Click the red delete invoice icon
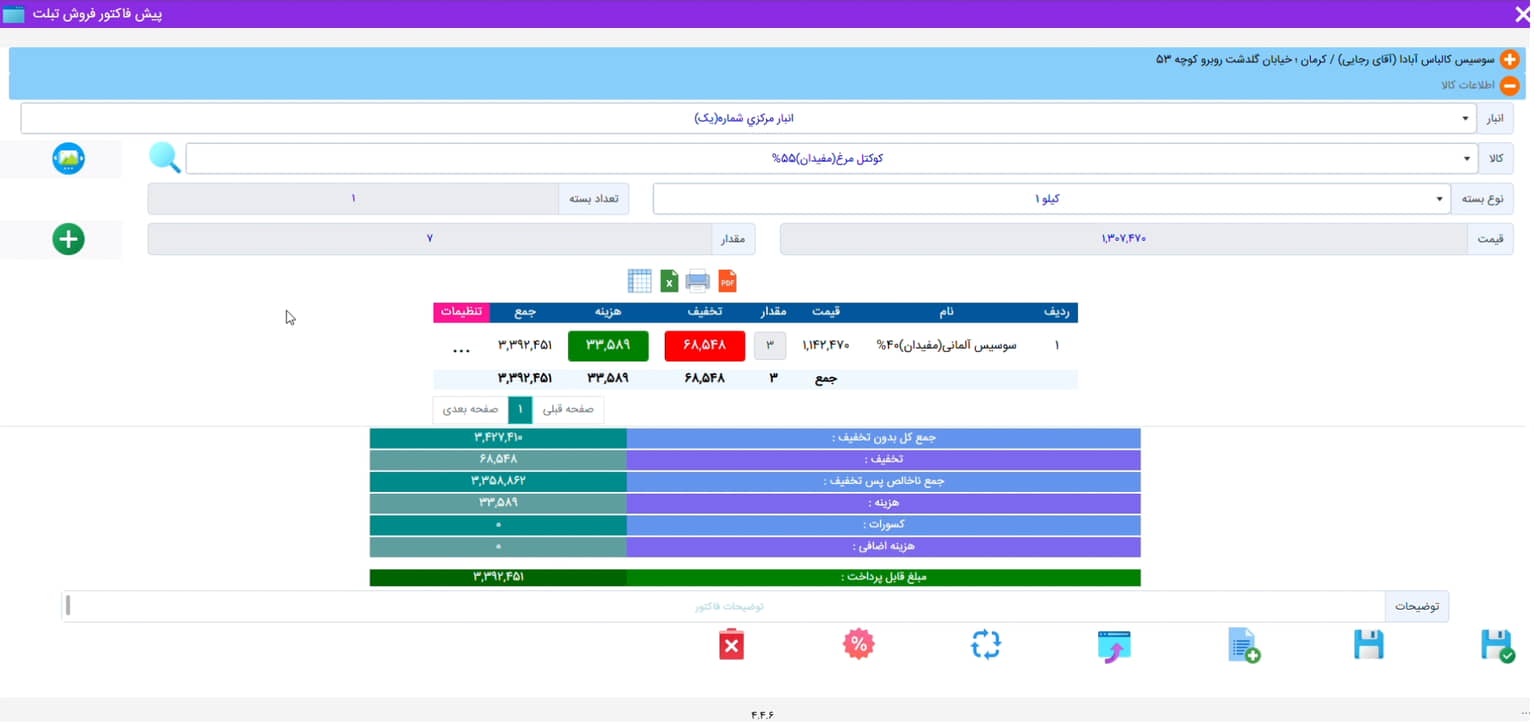Image resolution: width=1534 pixels, height=724 pixels. click(x=731, y=645)
